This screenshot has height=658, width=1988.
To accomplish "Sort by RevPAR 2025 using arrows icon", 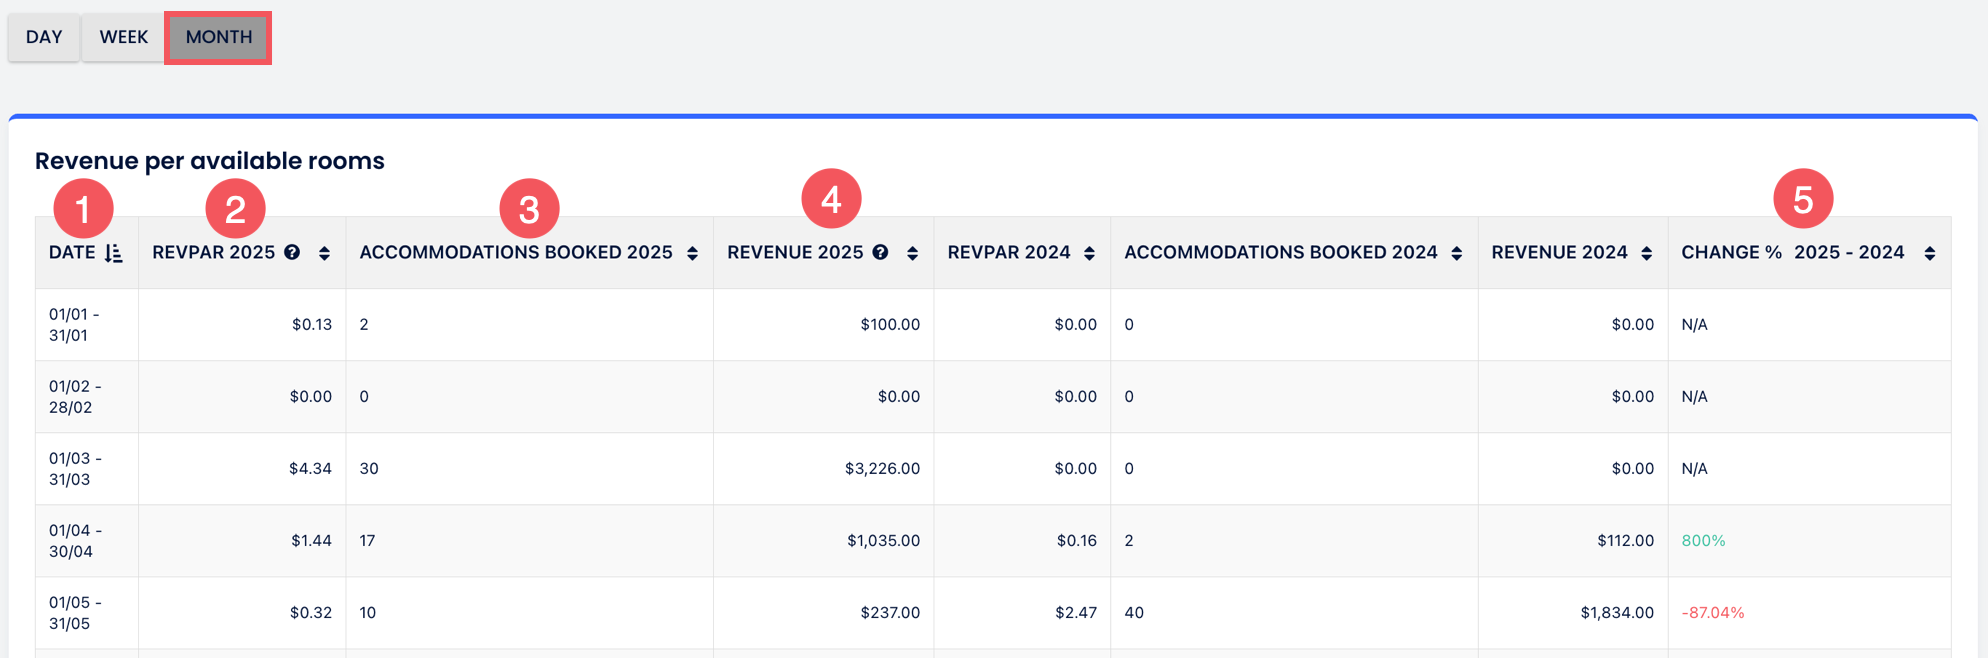I will point(324,253).
